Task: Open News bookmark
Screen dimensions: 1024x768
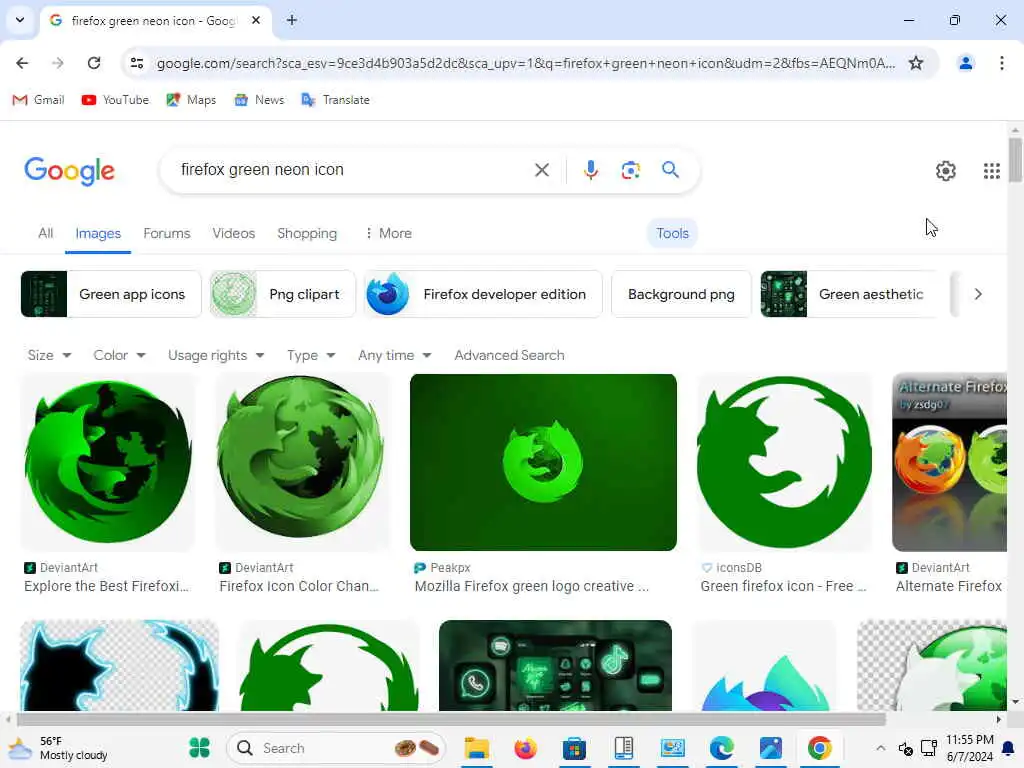Action: coord(259,100)
